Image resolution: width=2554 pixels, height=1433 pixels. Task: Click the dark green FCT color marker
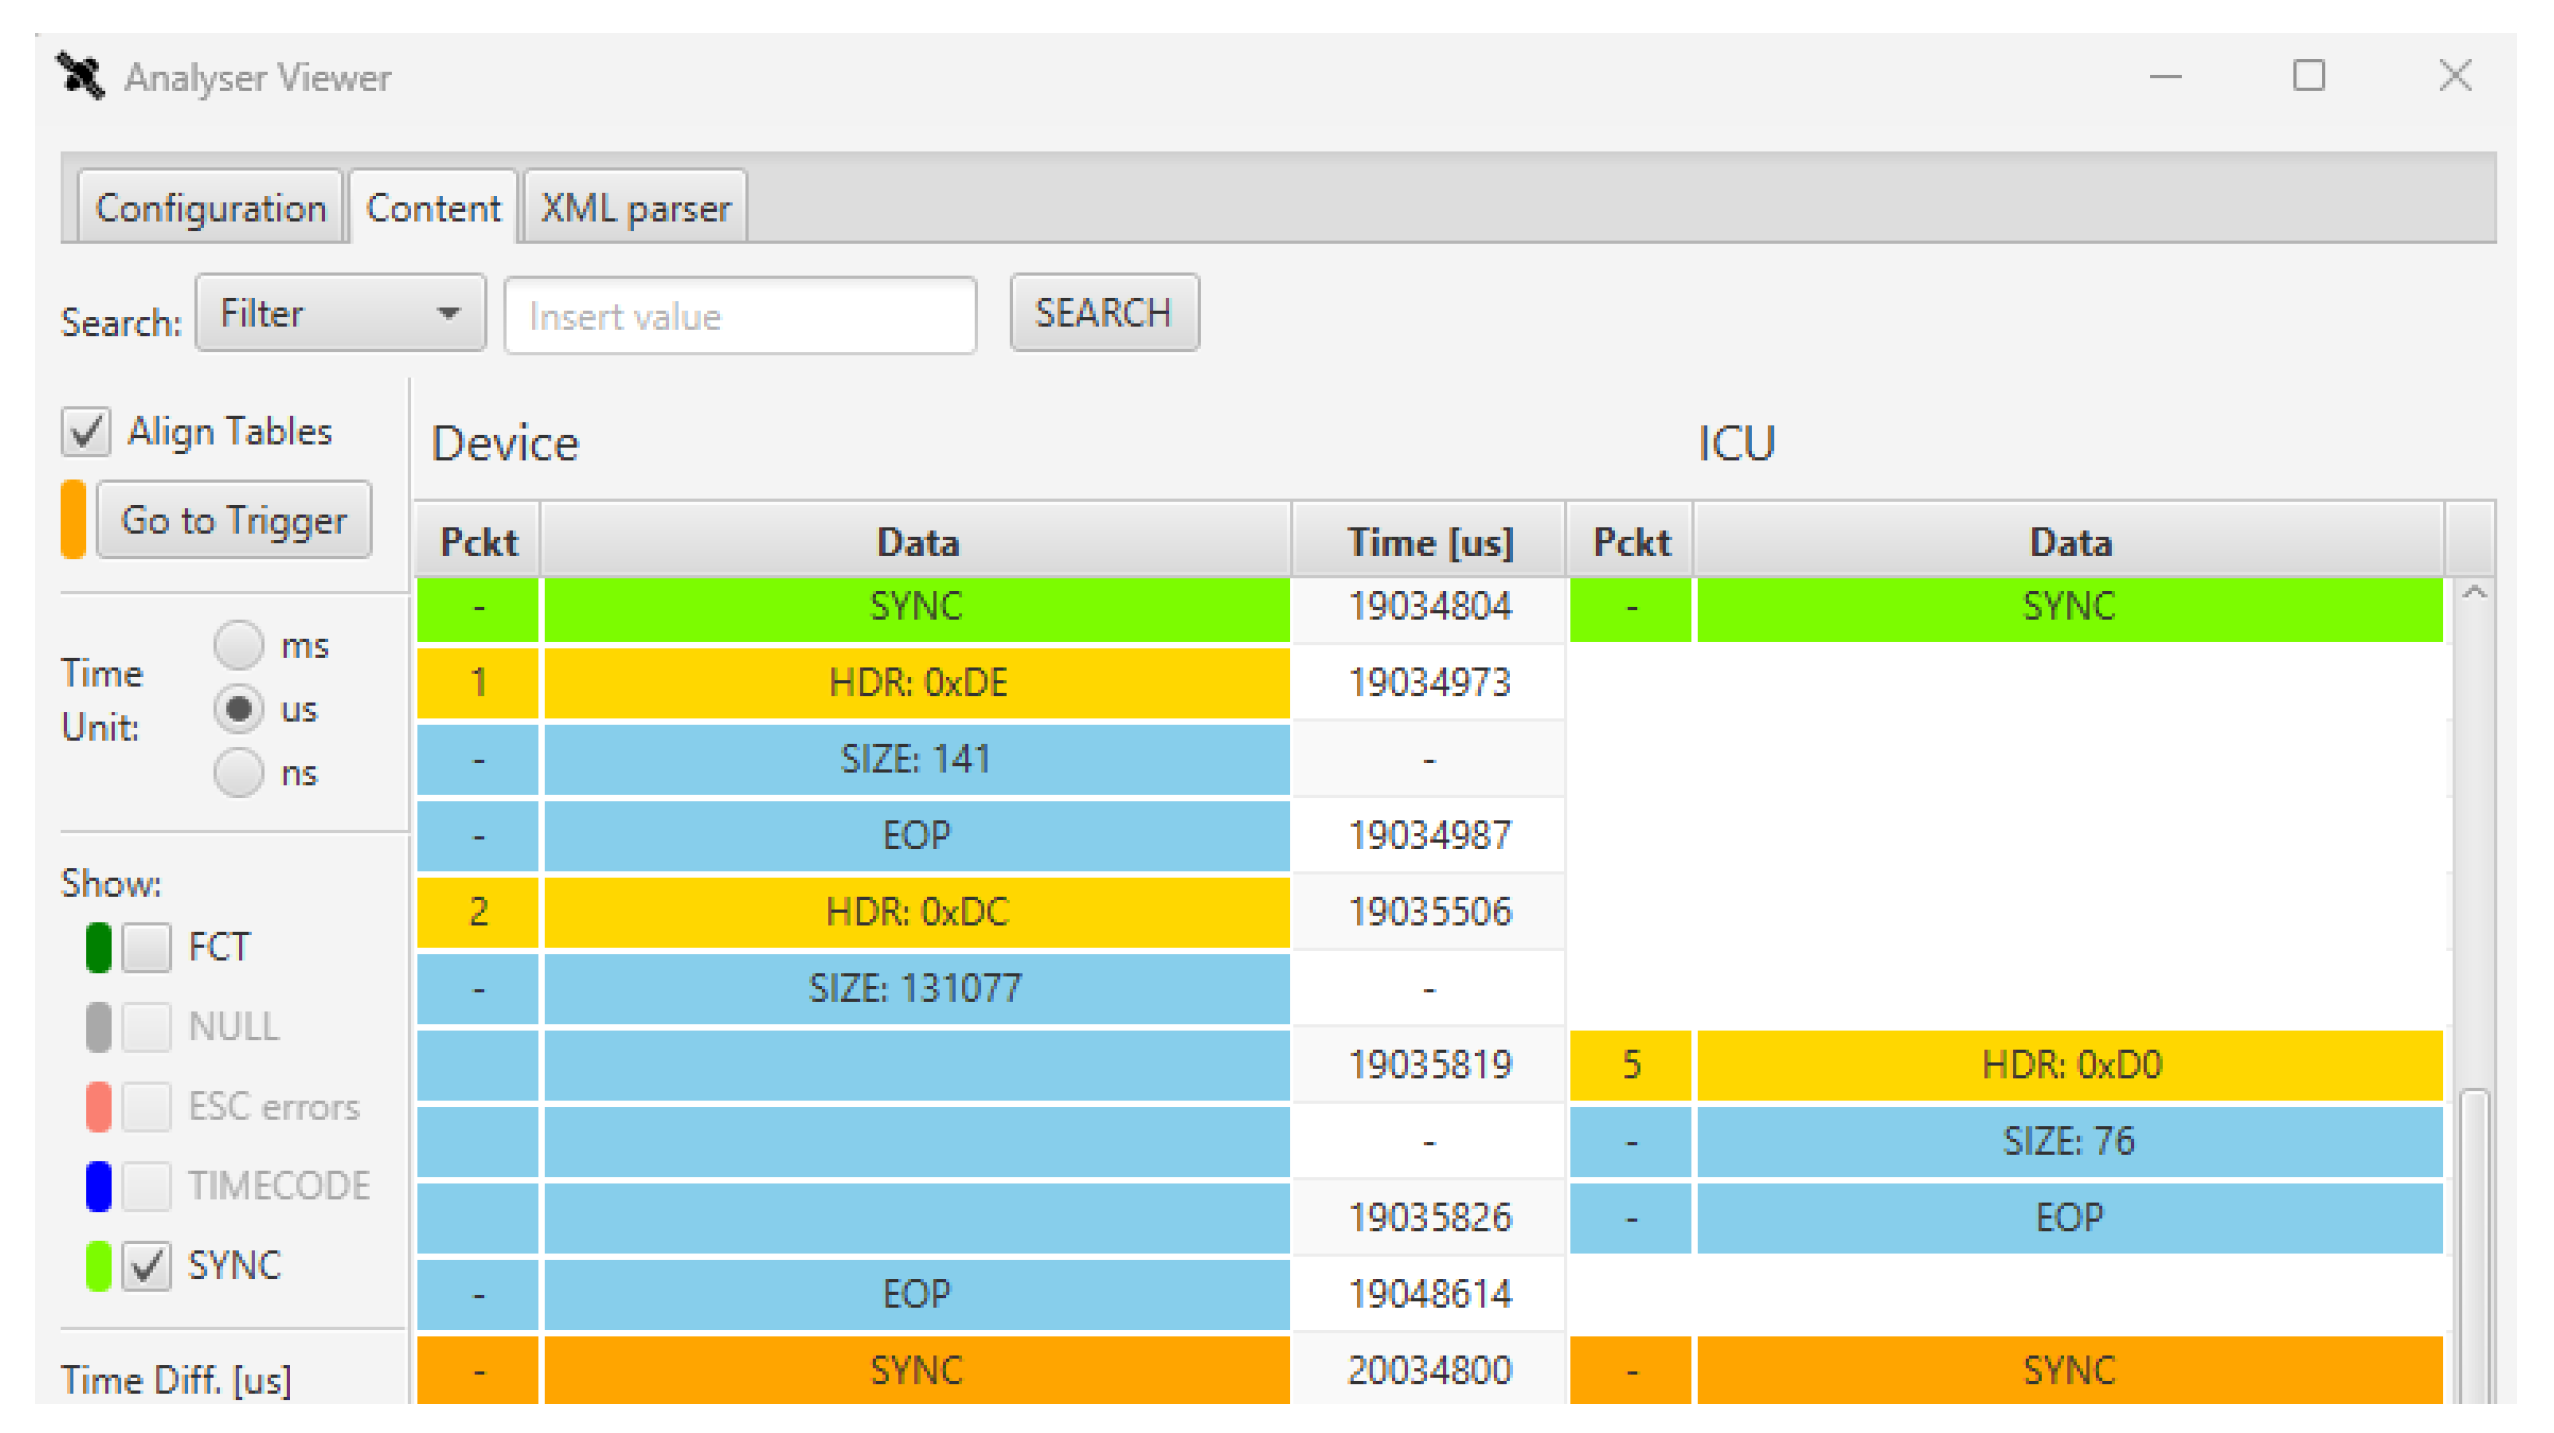(98, 947)
